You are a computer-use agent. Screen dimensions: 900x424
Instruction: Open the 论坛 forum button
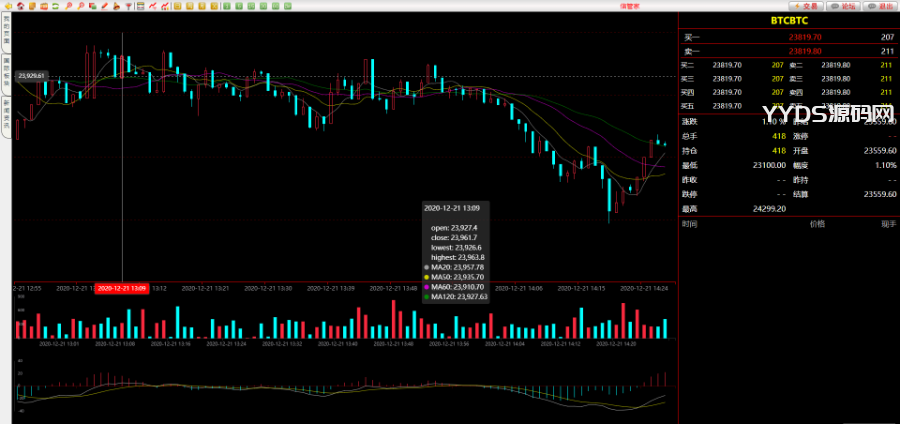844,6
